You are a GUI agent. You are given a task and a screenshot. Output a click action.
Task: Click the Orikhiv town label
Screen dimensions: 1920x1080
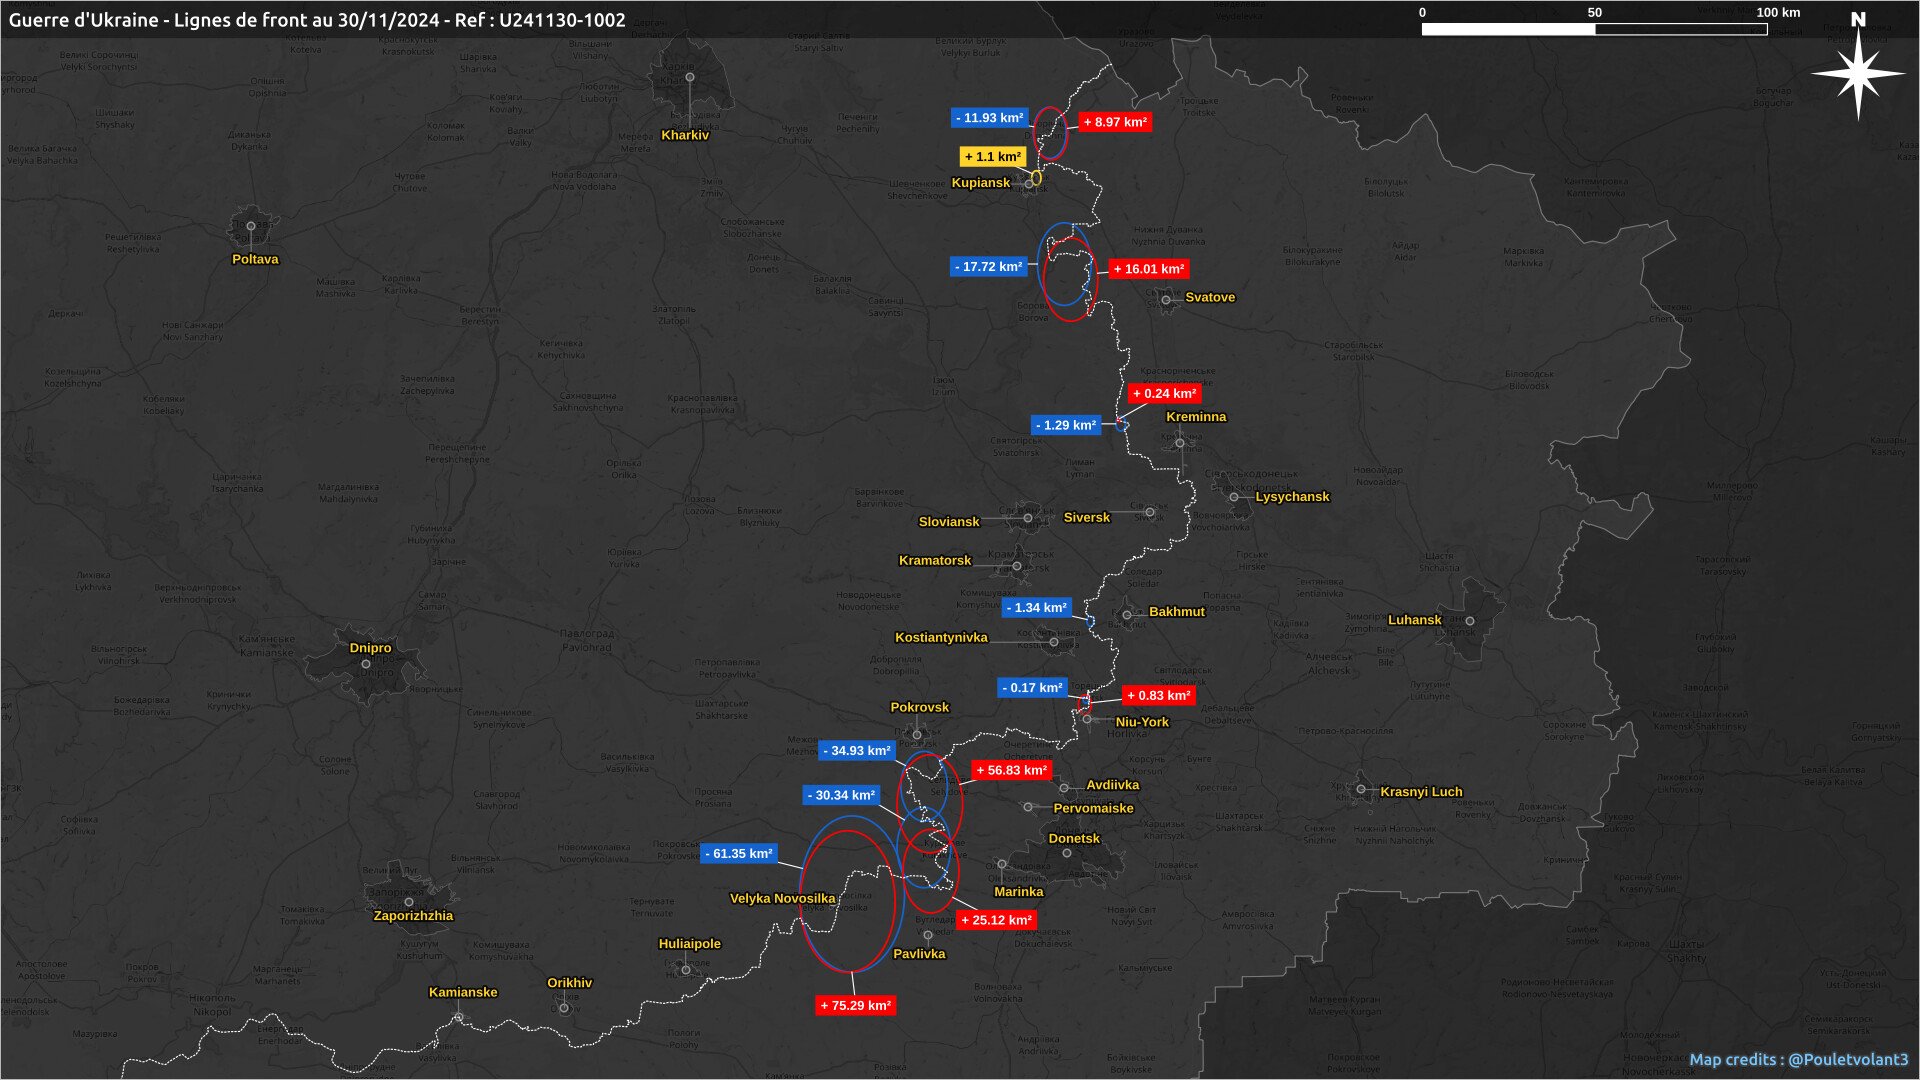click(x=570, y=983)
